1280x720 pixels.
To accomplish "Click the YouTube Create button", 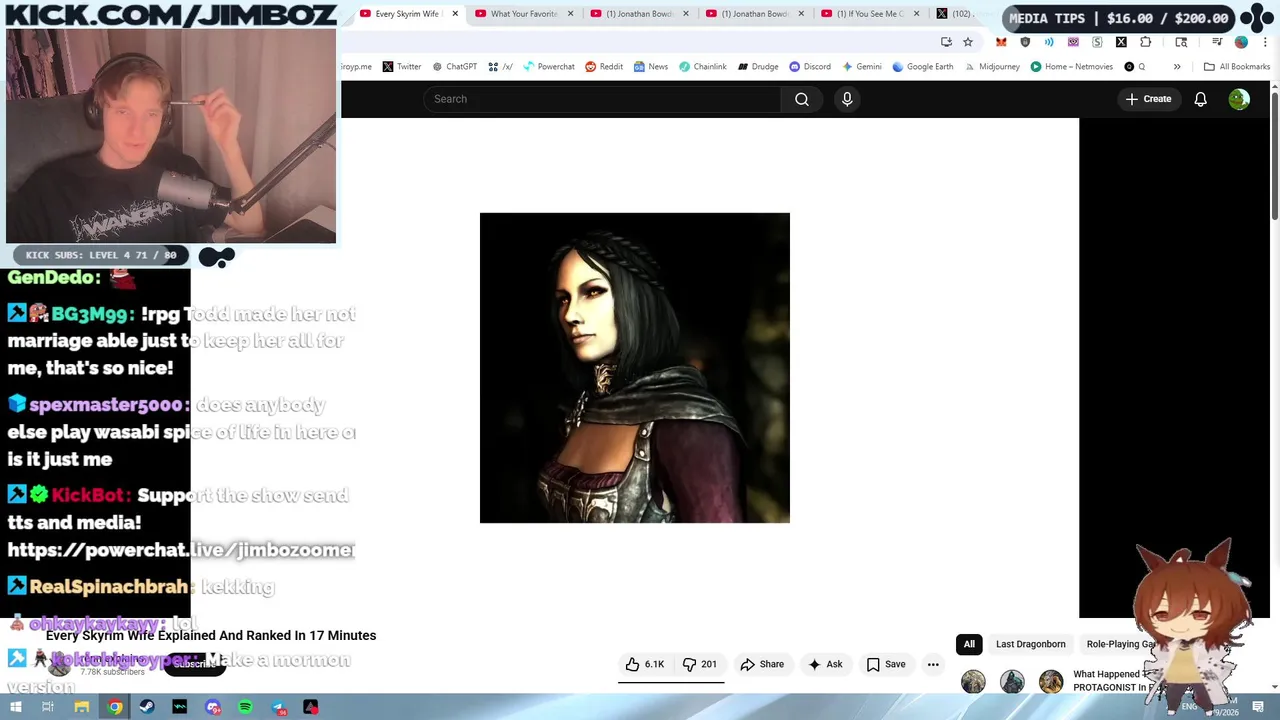I will click(1148, 99).
